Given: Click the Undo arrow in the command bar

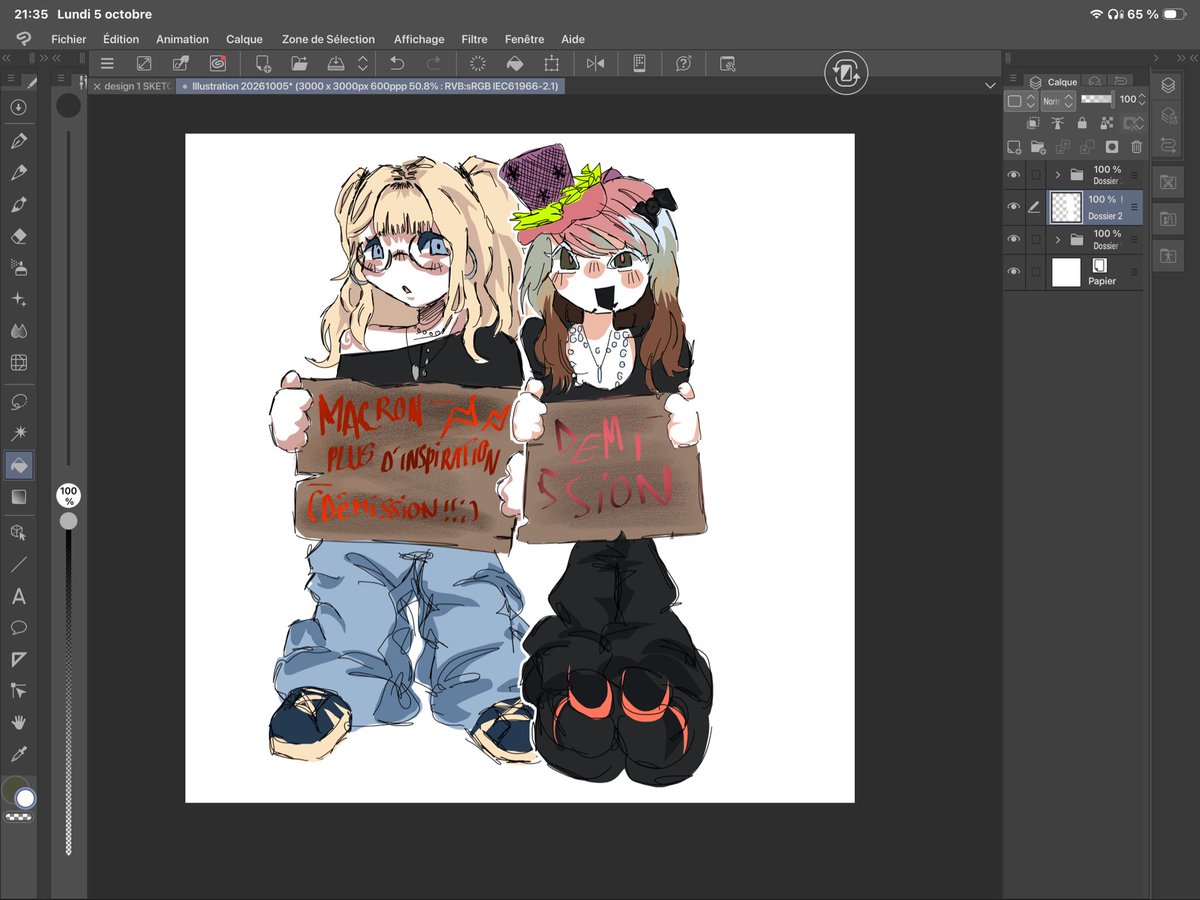Looking at the screenshot, I should 397,63.
